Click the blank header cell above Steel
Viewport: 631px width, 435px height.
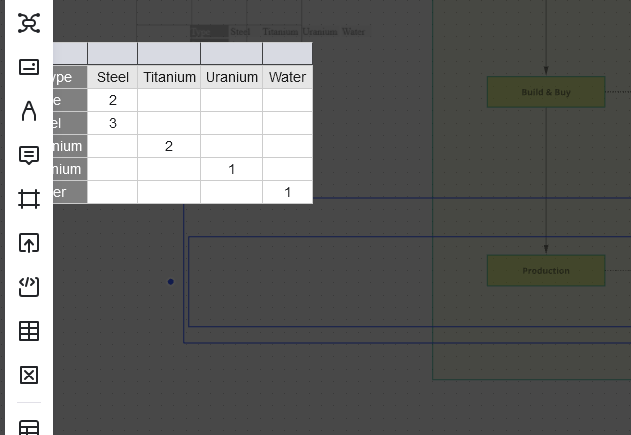coord(113,53)
